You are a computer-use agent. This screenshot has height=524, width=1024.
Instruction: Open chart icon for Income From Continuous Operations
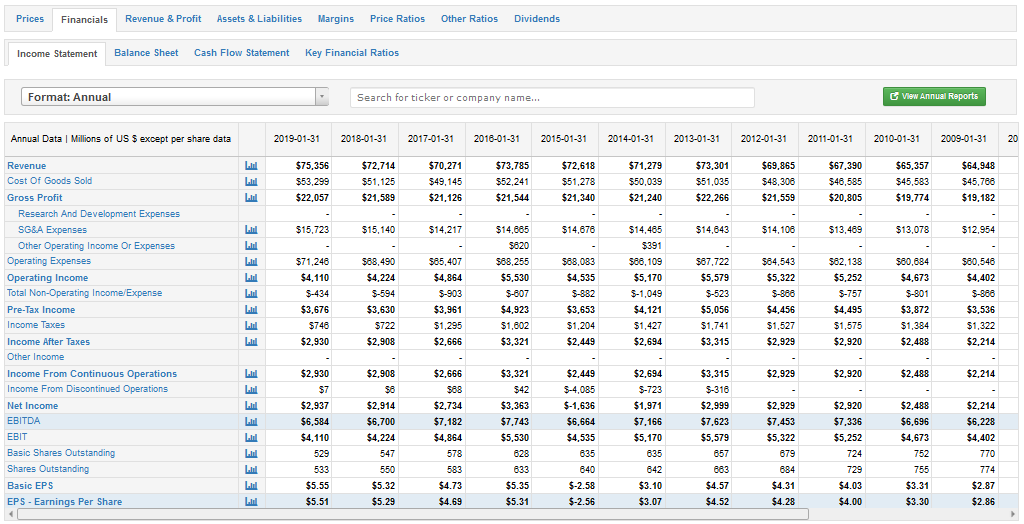point(251,374)
